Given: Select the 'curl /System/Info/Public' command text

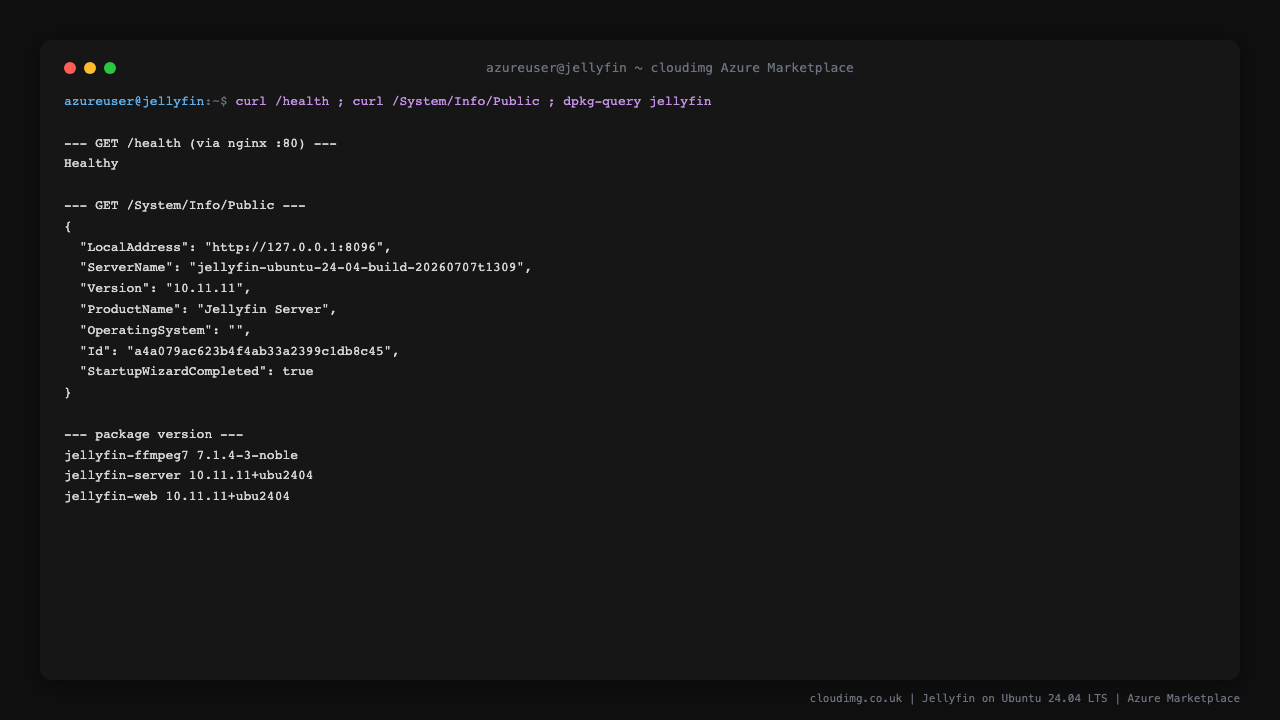Looking at the screenshot, I should (x=446, y=102).
